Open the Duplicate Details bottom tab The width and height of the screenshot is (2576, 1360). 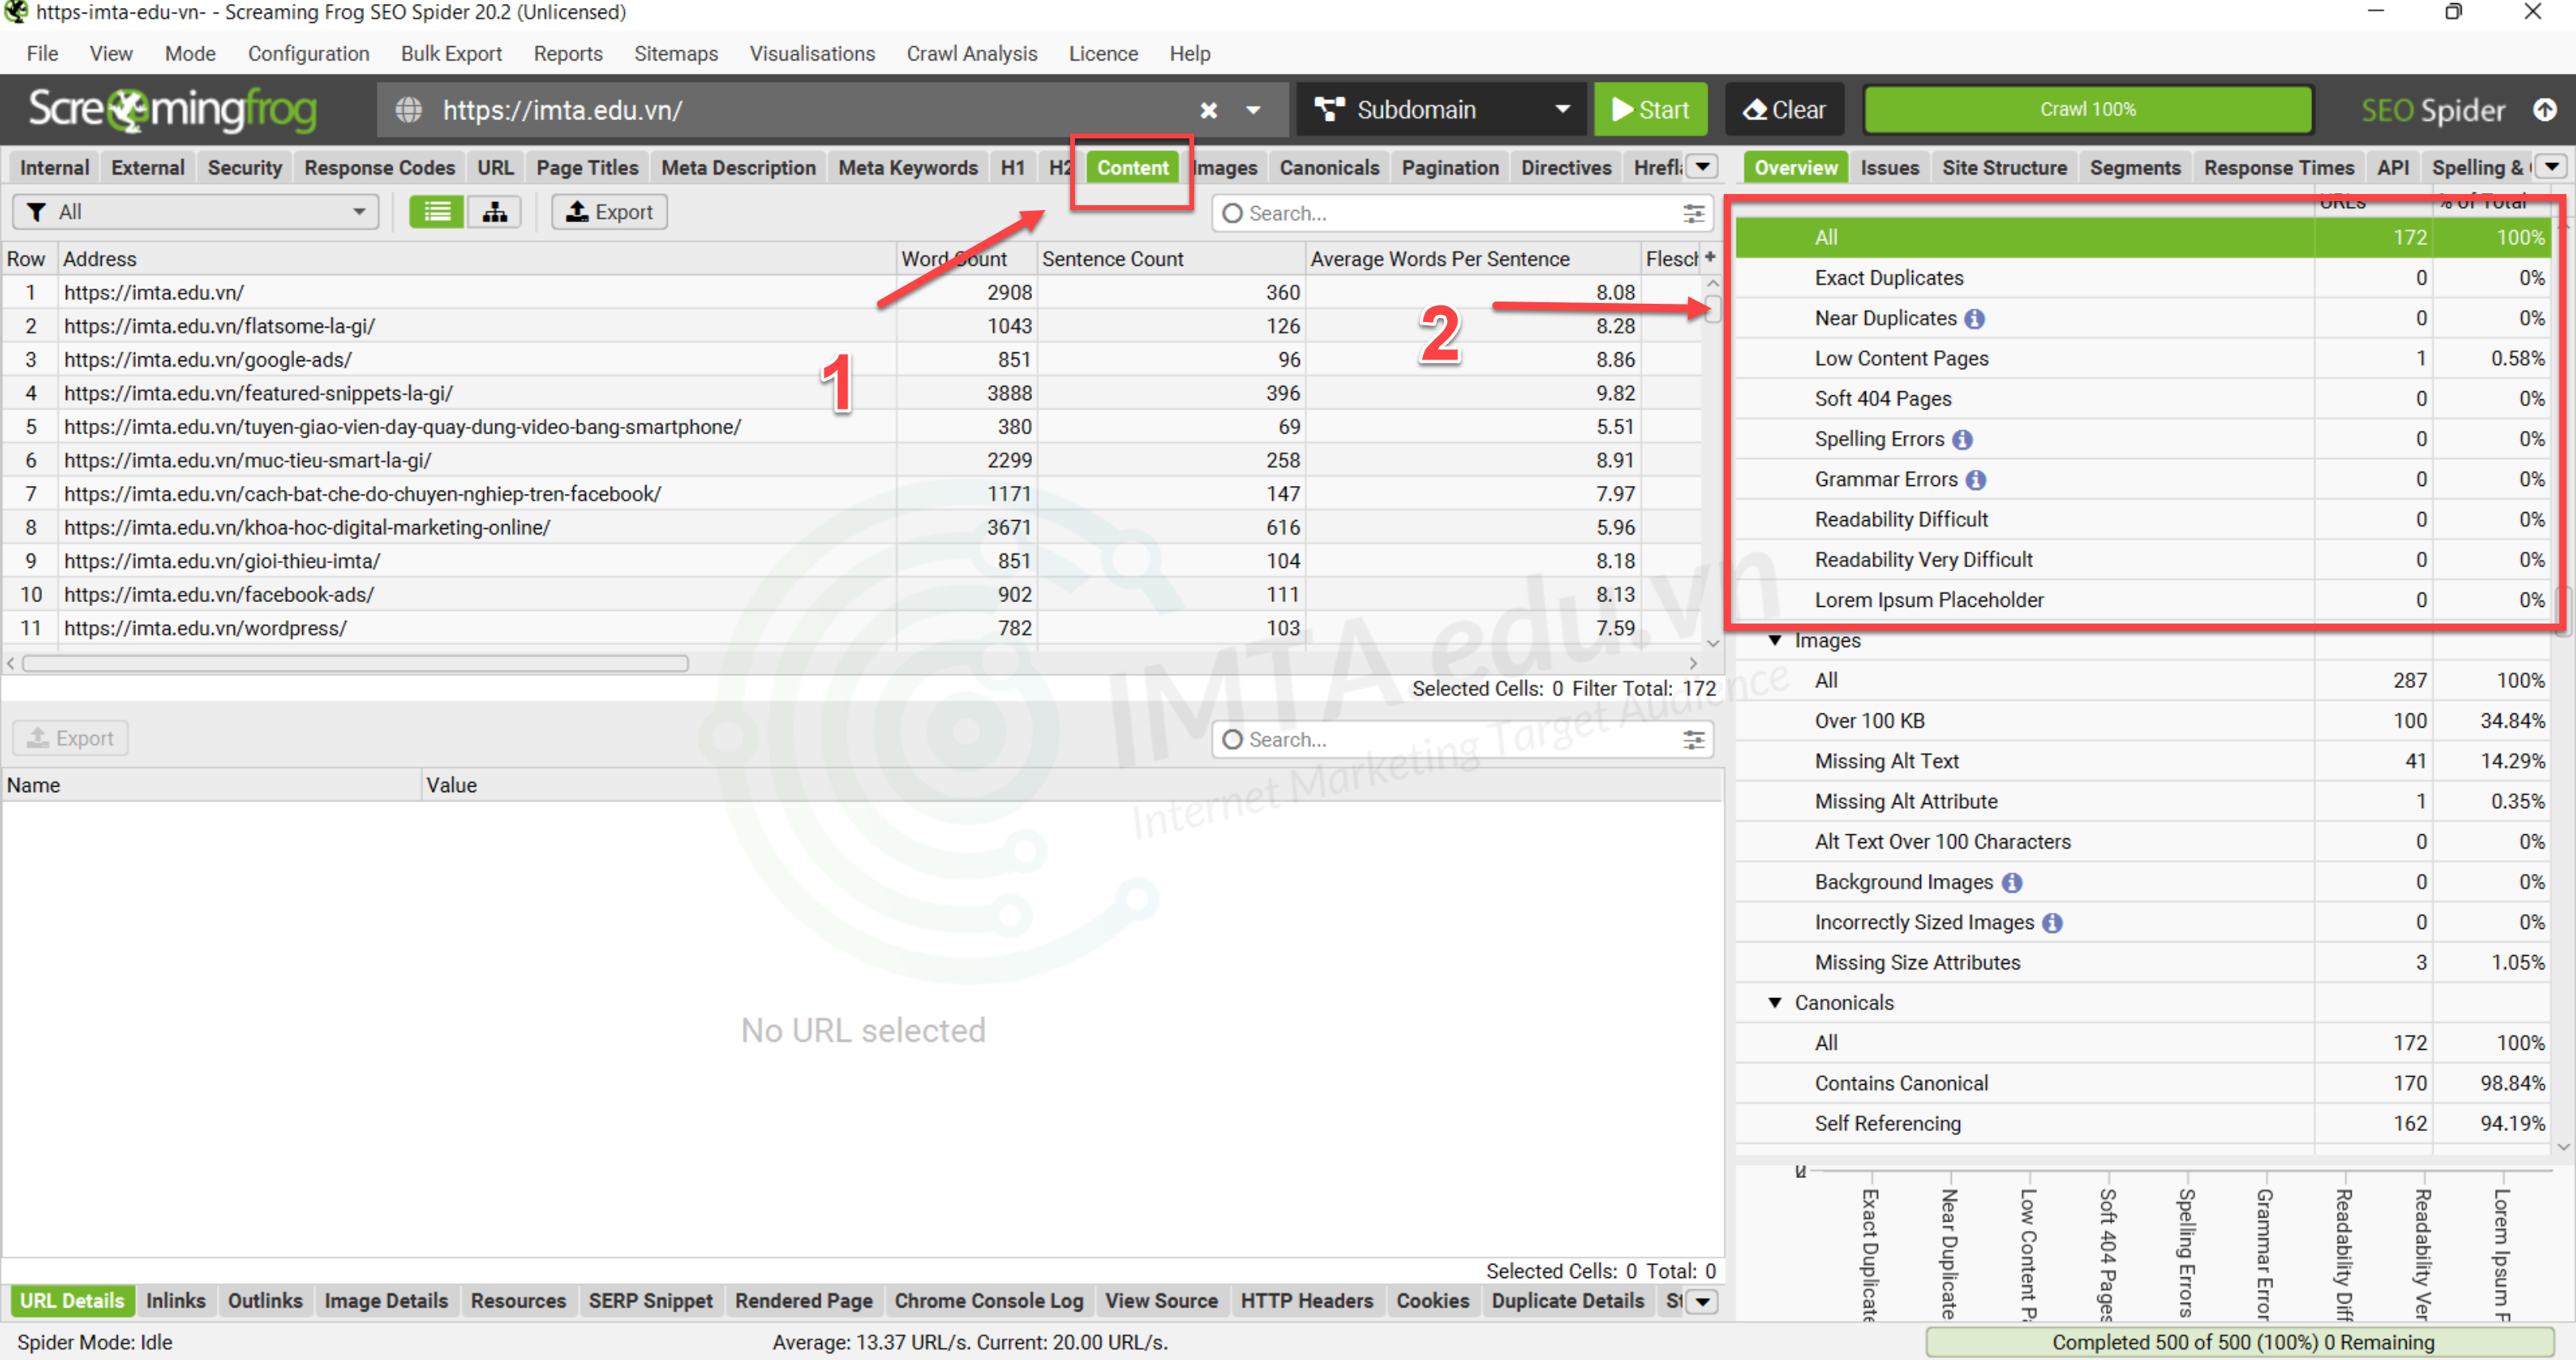click(x=1567, y=1301)
